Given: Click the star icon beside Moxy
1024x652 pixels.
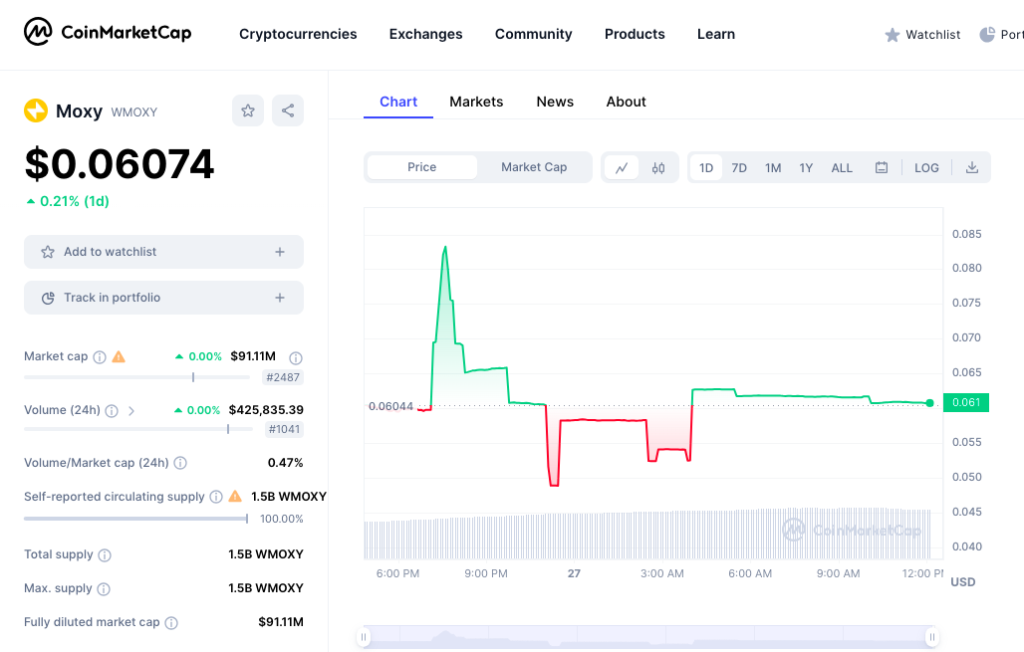Looking at the screenshot, I should [247, 110].
